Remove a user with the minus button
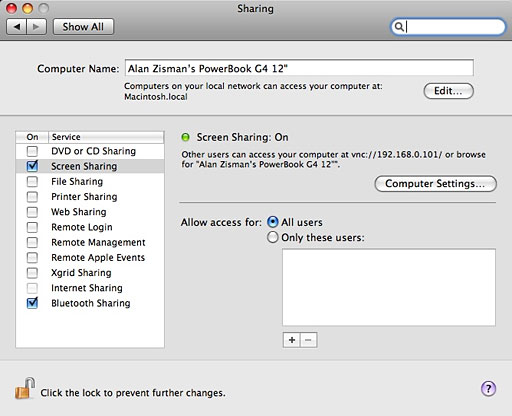512x416 pixels. point(308,340)
